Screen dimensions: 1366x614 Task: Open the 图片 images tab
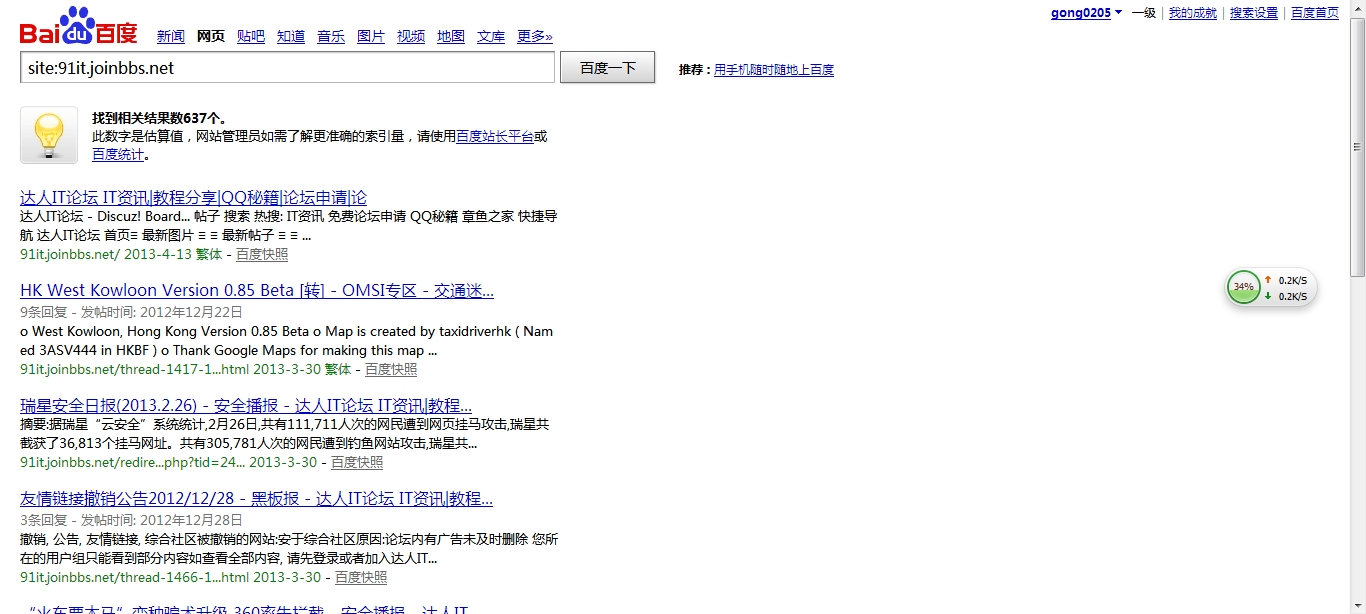(x=371, y=36)
